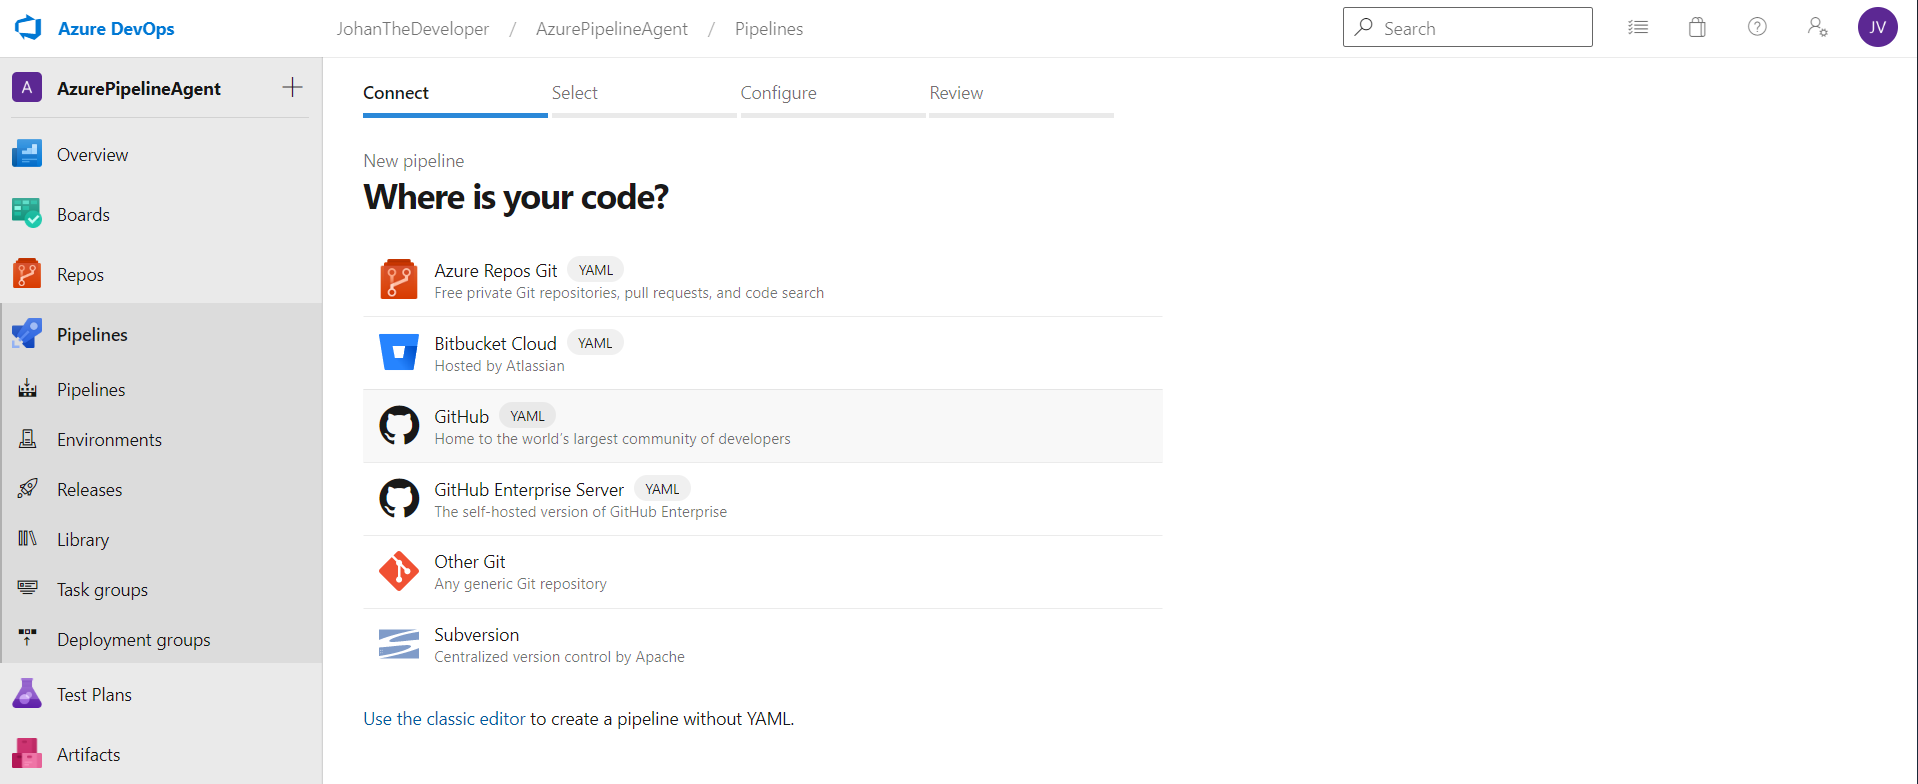This screenshot has height=784, width=1918.
Task: Open the AzurePipelineAgent project name
Action: [139, 89]
